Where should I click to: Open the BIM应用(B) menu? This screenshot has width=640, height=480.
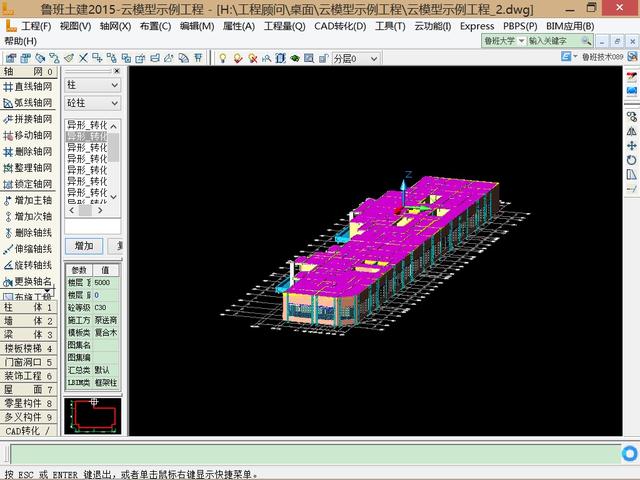(x=570, y=26)
